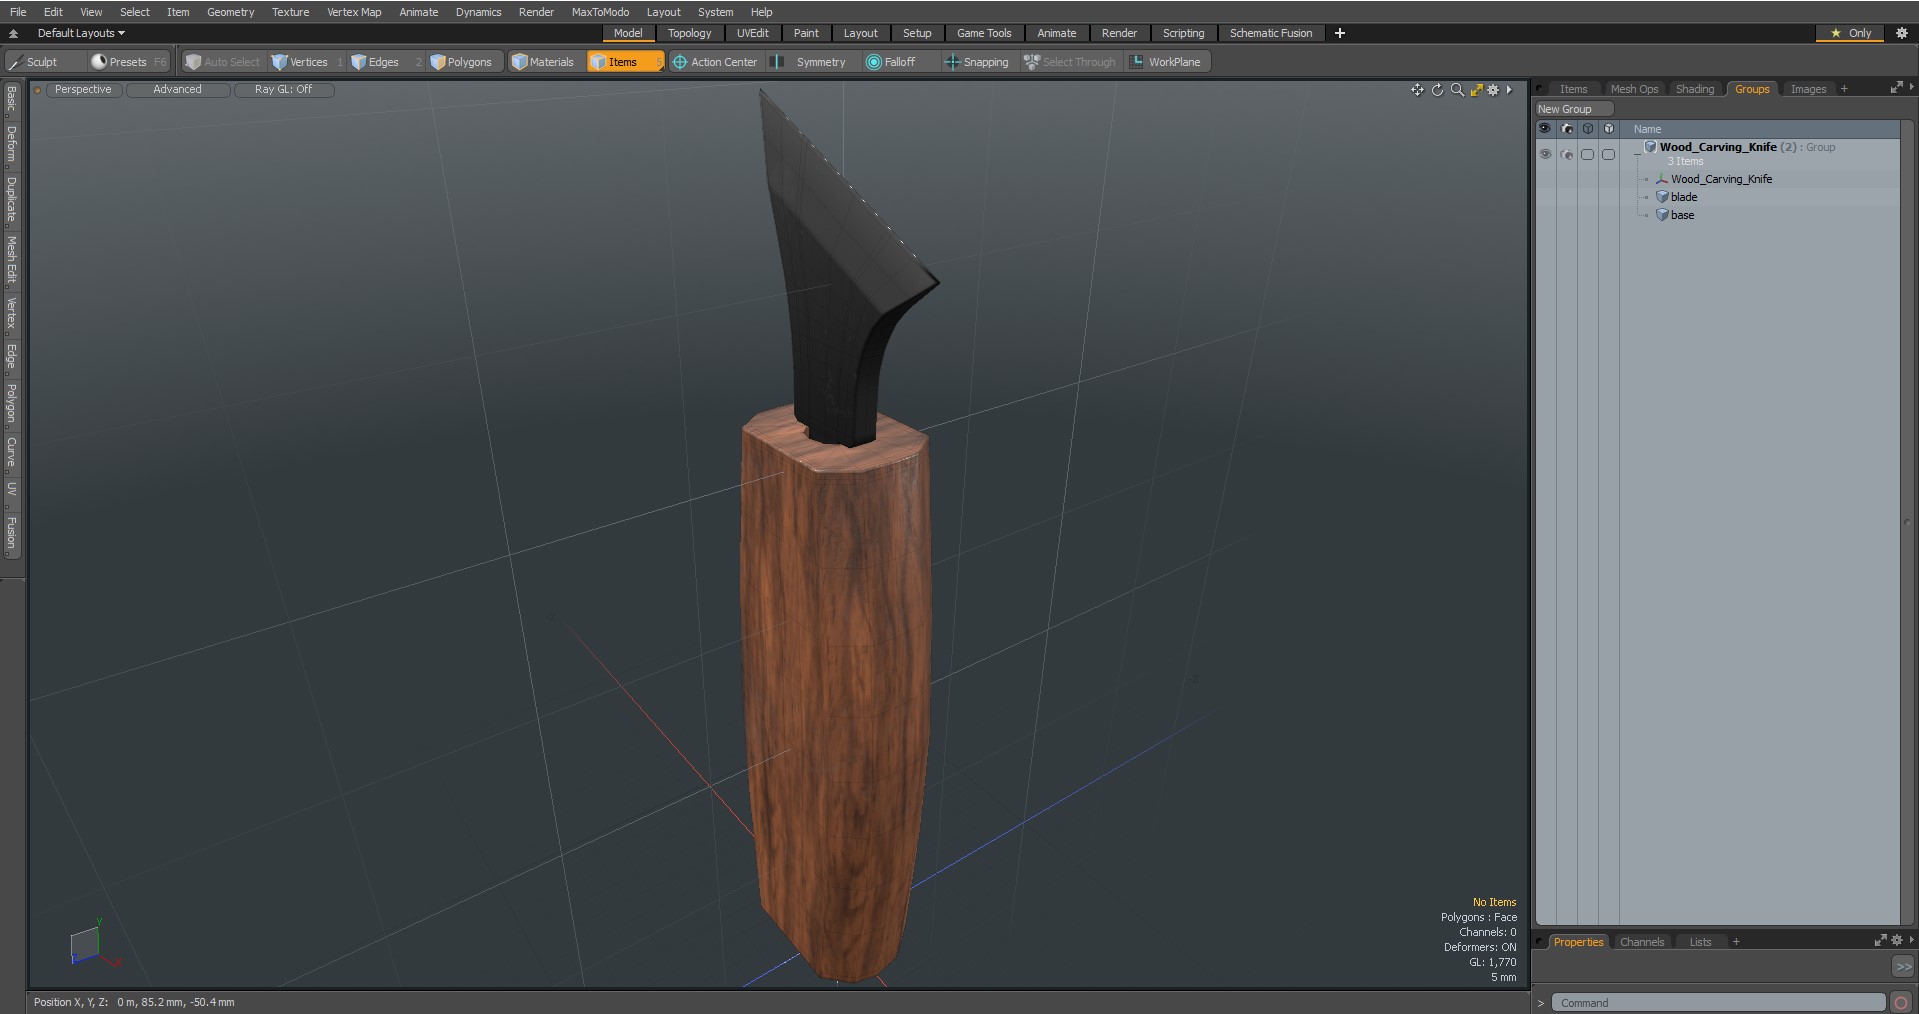Open the Presets browser
The height and width of the screenshot is (1014, 1919).
(x=127, y=62)
